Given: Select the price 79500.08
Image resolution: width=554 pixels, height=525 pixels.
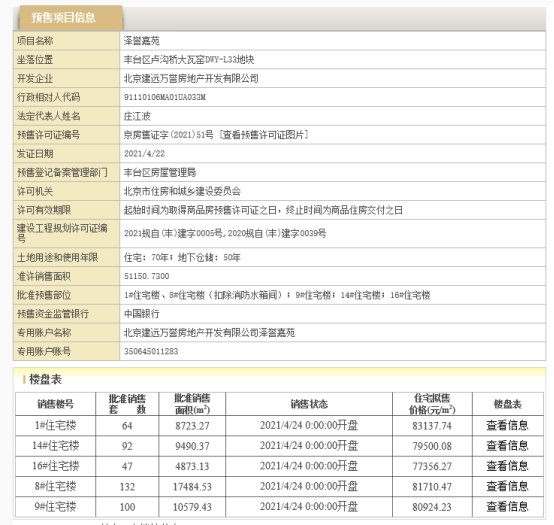Looking at the screenshot, I should pyautogui.click(x=432, y=446).
